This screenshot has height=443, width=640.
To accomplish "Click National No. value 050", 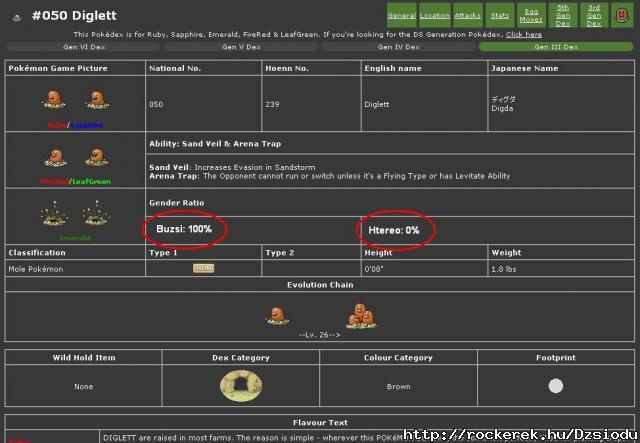I will click(156, 105).
